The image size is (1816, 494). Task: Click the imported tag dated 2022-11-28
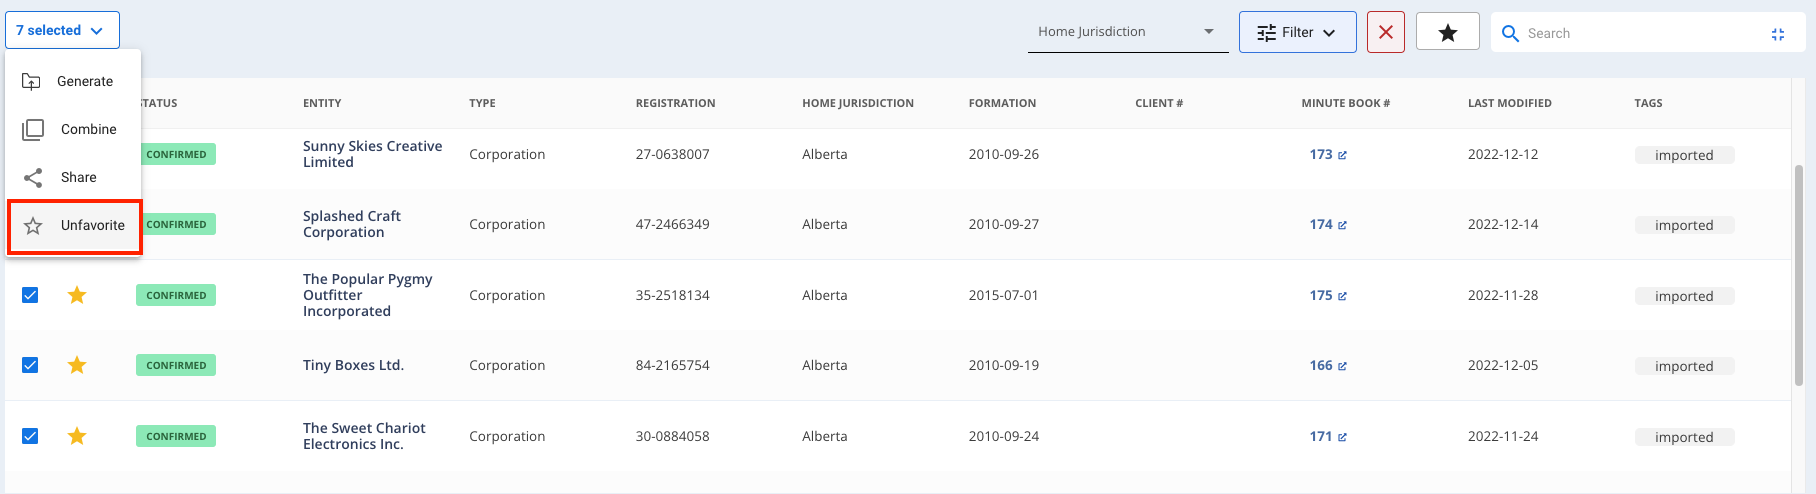tap(1684, 296)
